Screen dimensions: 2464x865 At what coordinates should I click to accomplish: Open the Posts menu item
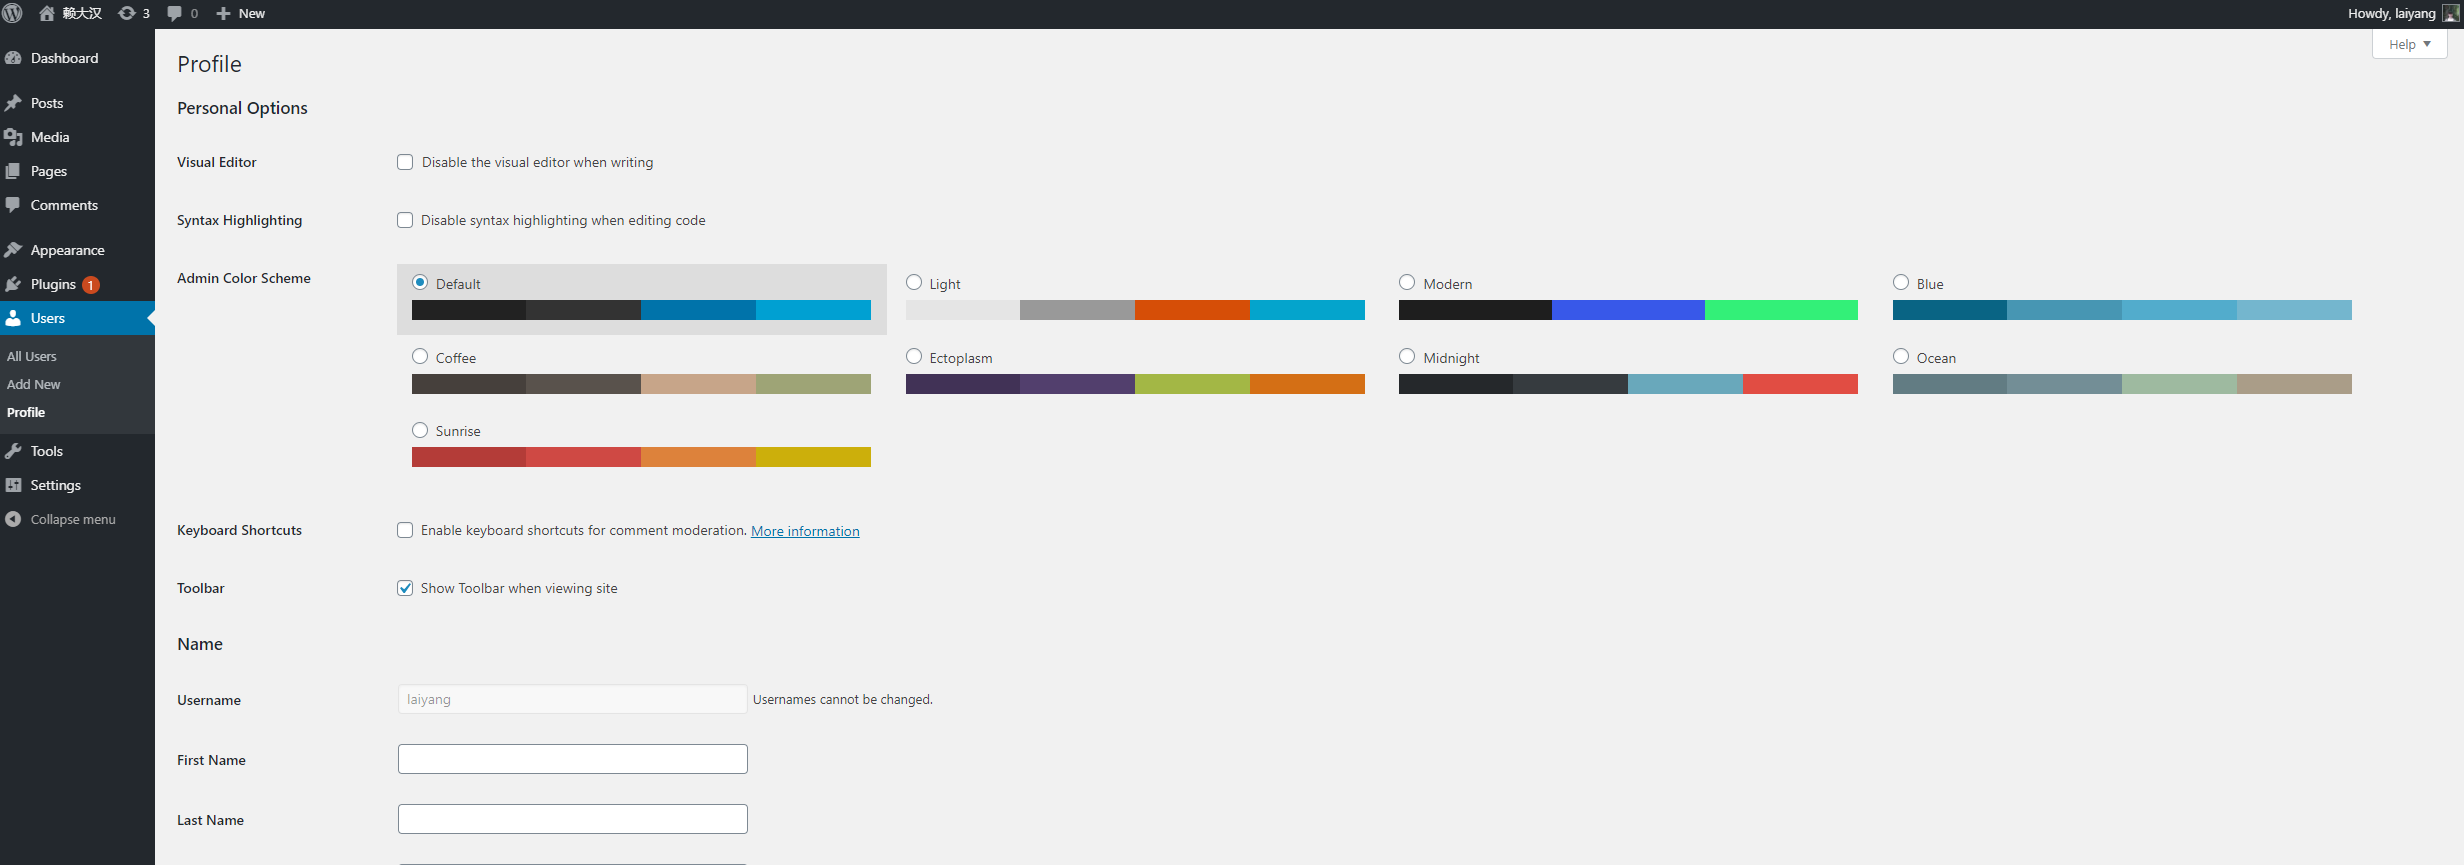point(77,103)
